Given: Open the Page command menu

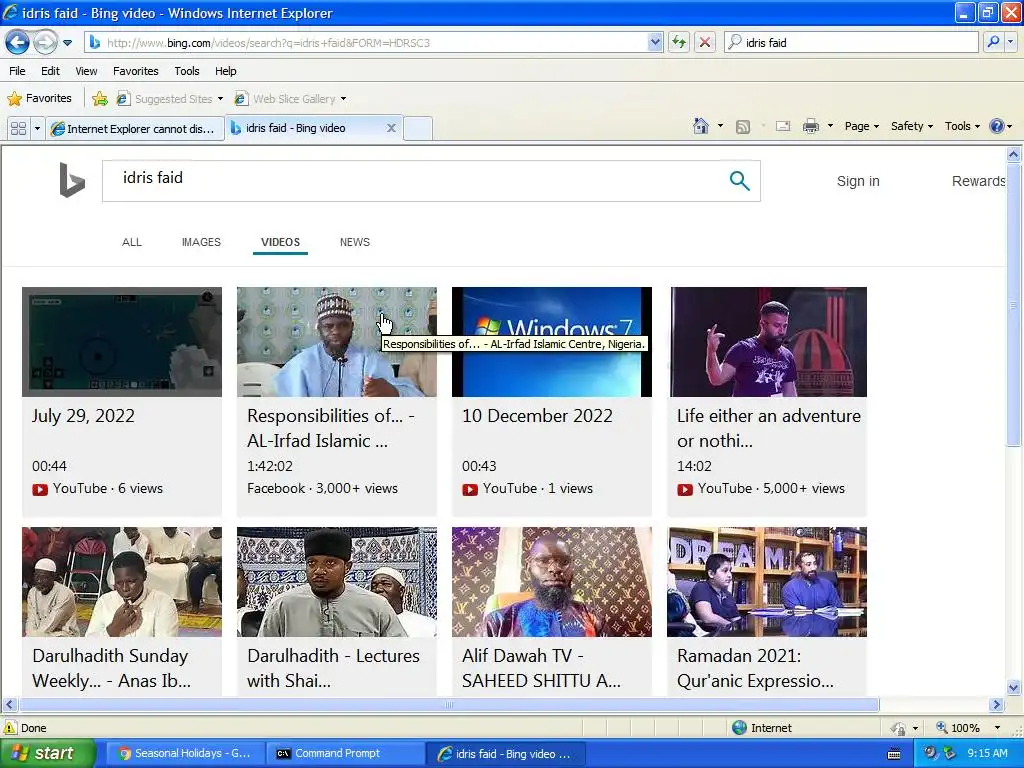Looking at the screenshot, I should 861,126.
